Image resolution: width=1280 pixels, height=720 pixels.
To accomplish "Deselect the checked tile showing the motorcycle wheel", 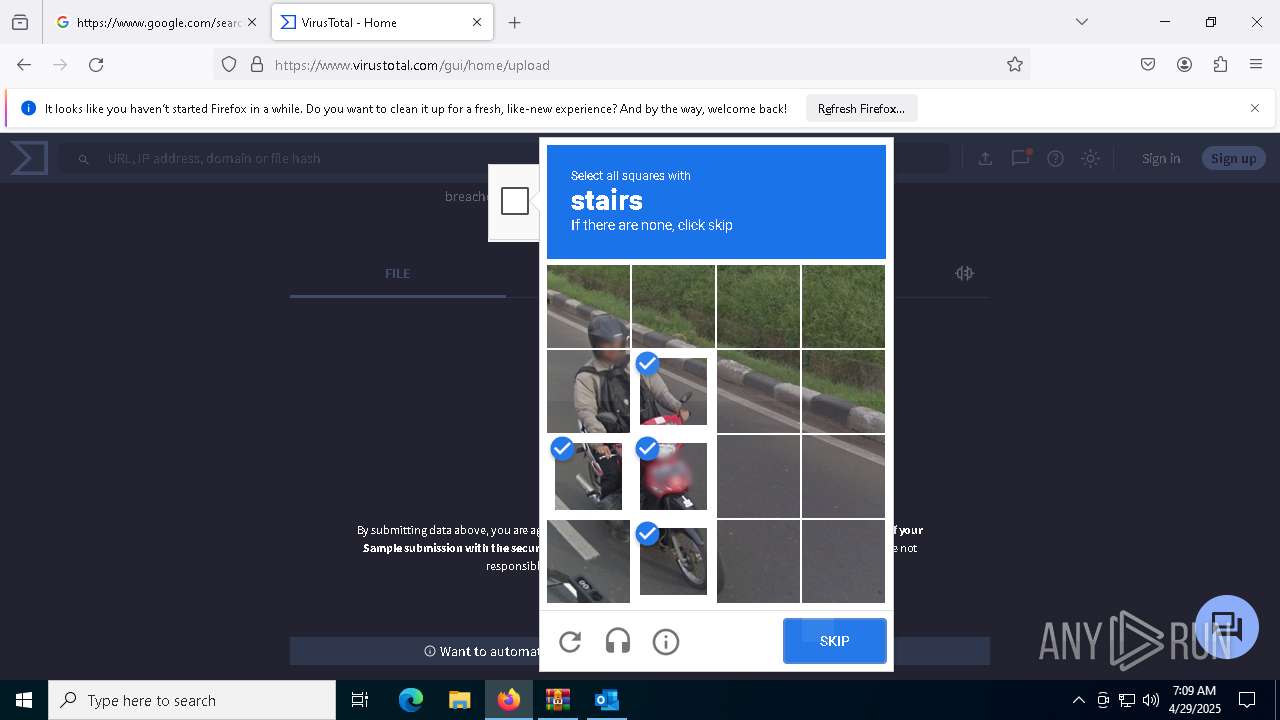I will [x=673, y=561].
